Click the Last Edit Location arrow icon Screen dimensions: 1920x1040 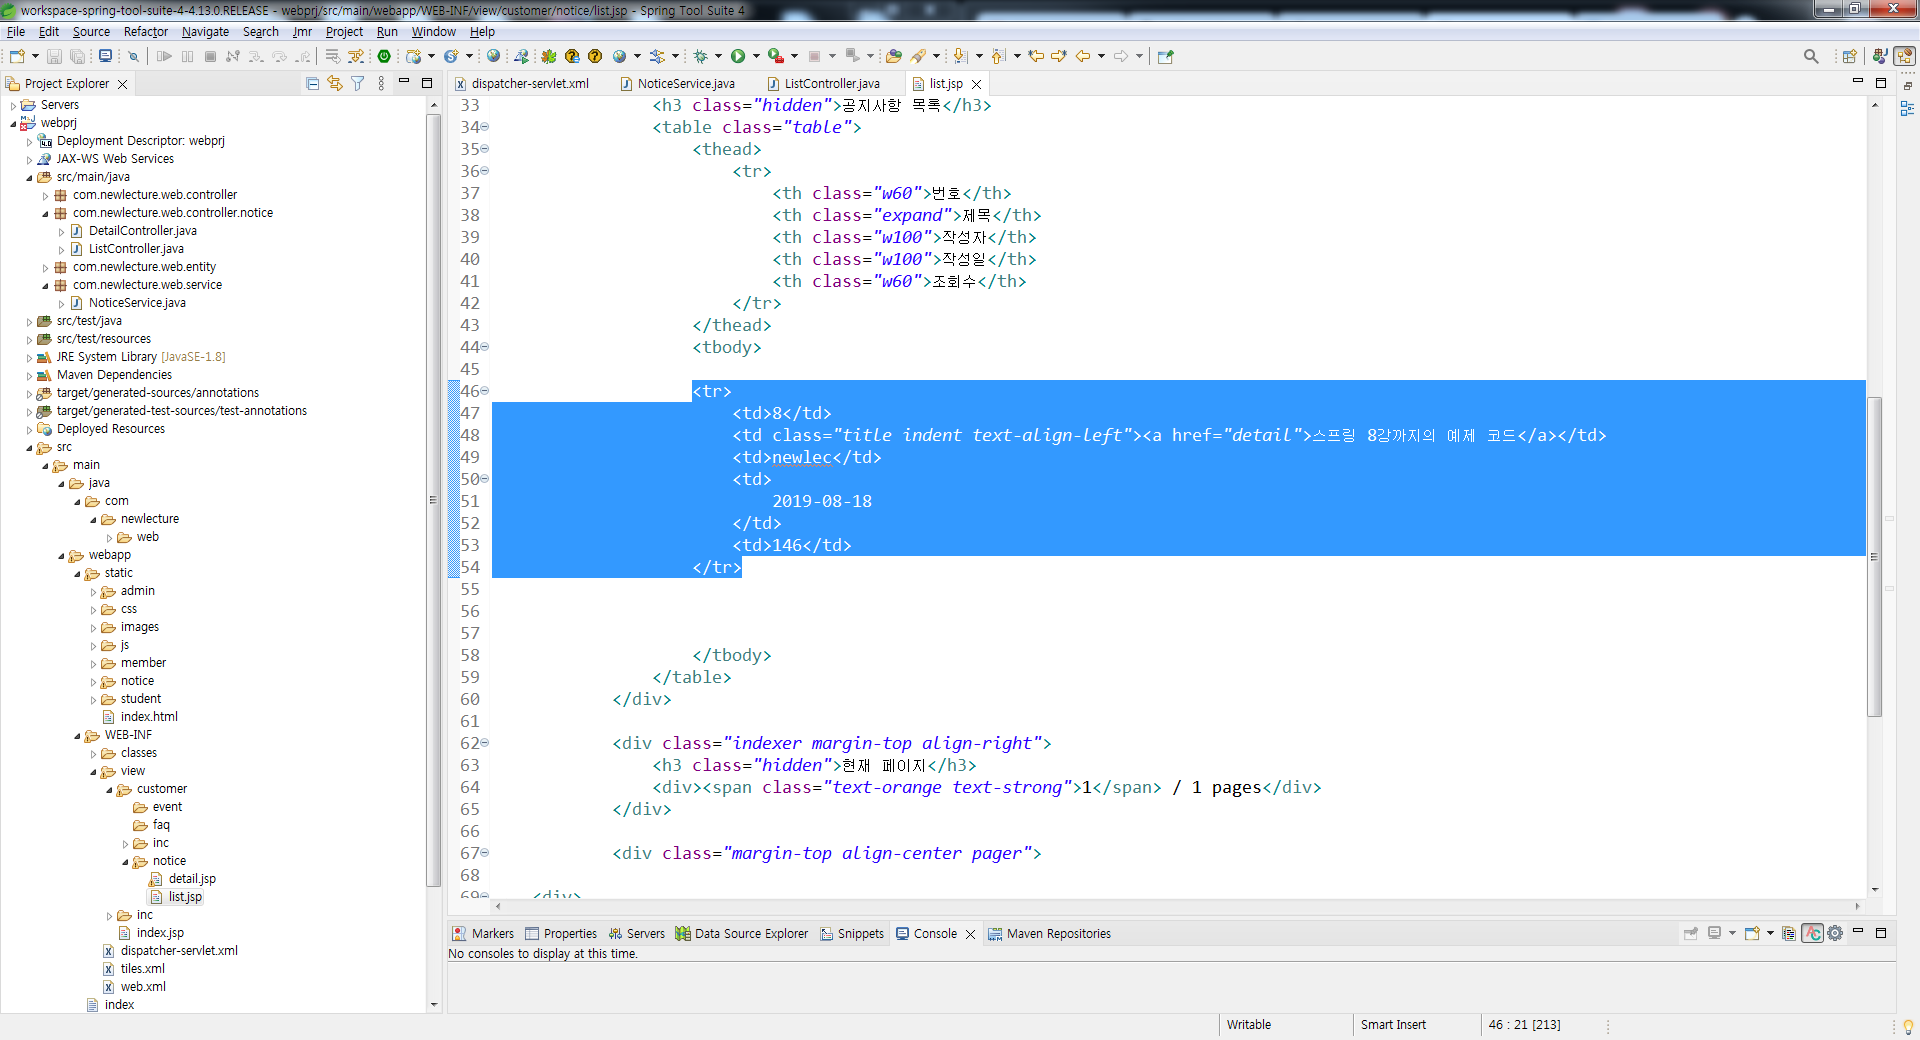coord(1036,56)
